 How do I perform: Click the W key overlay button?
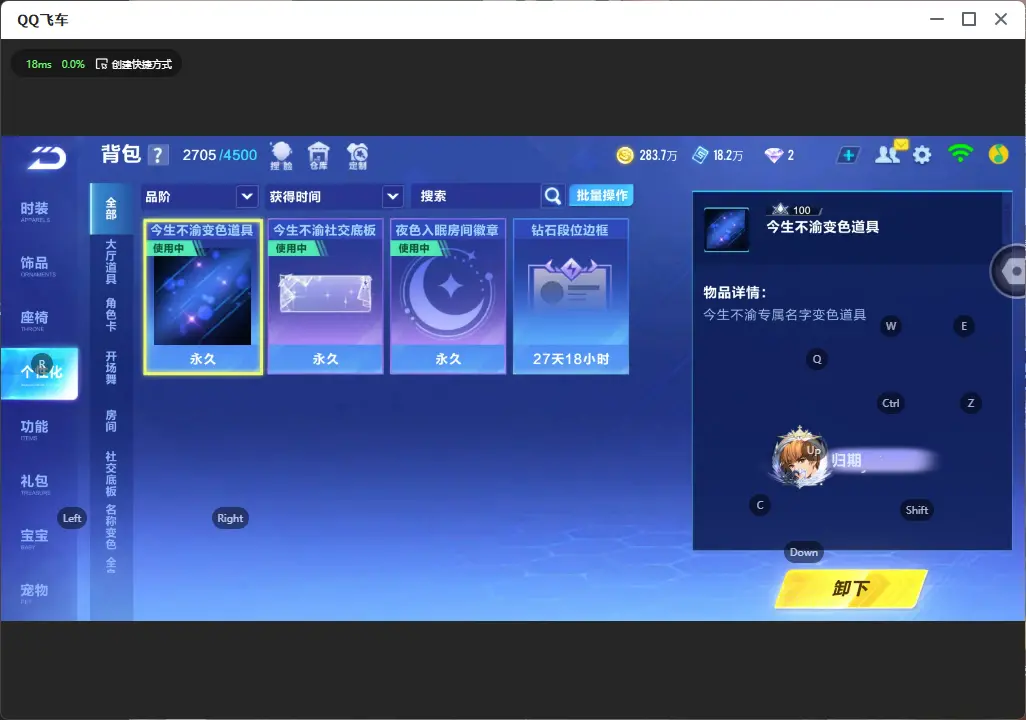[891, 326]
